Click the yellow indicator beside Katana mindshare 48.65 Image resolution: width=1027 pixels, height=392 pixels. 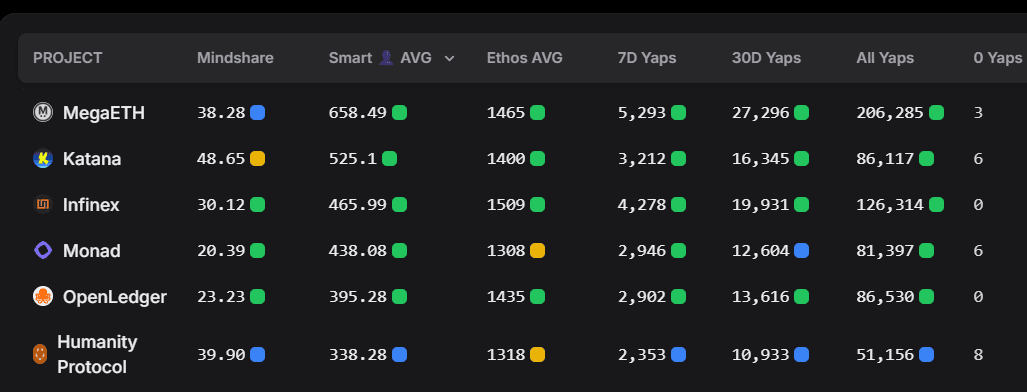click(257, 159)
